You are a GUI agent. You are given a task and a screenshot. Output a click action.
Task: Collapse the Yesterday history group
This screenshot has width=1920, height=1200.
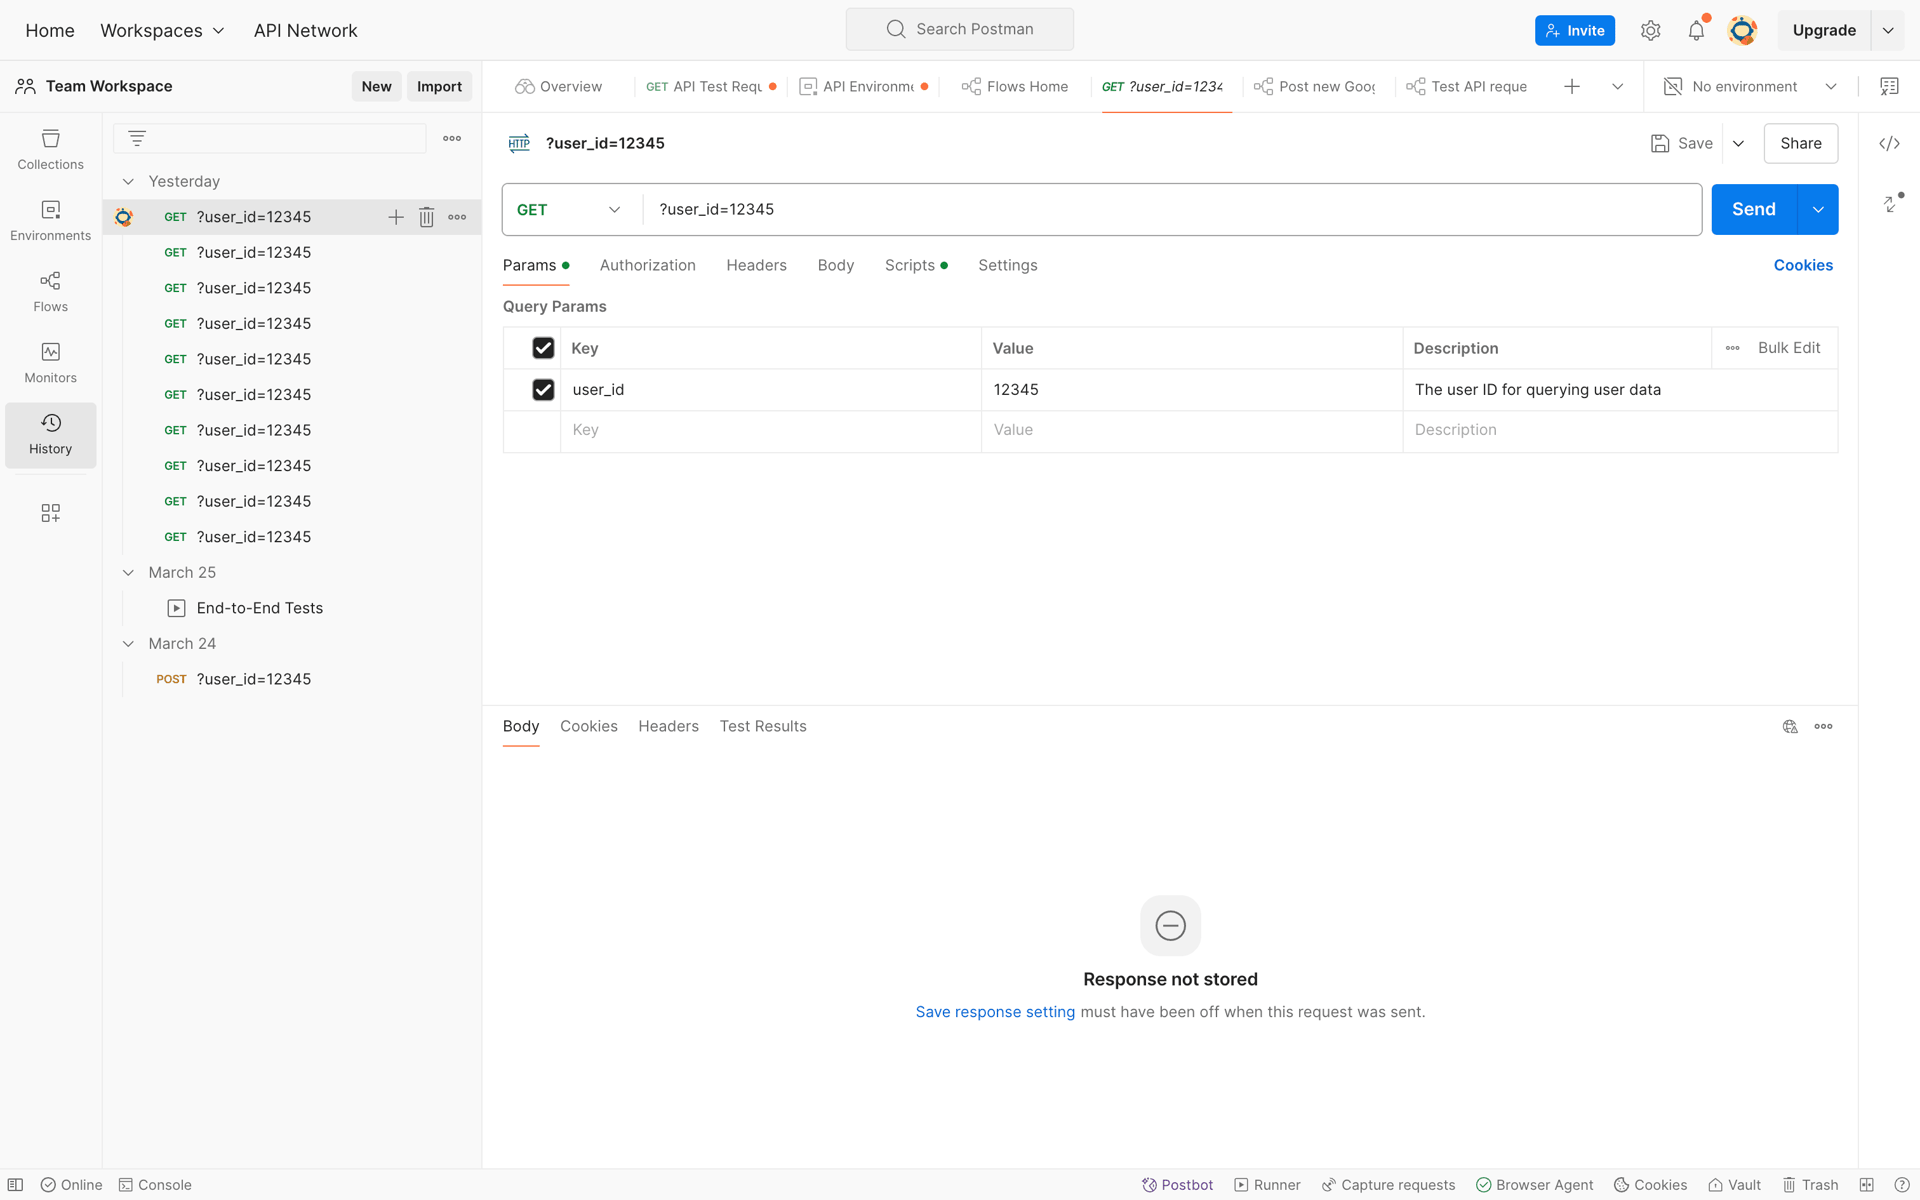click(x=128, y=182)
